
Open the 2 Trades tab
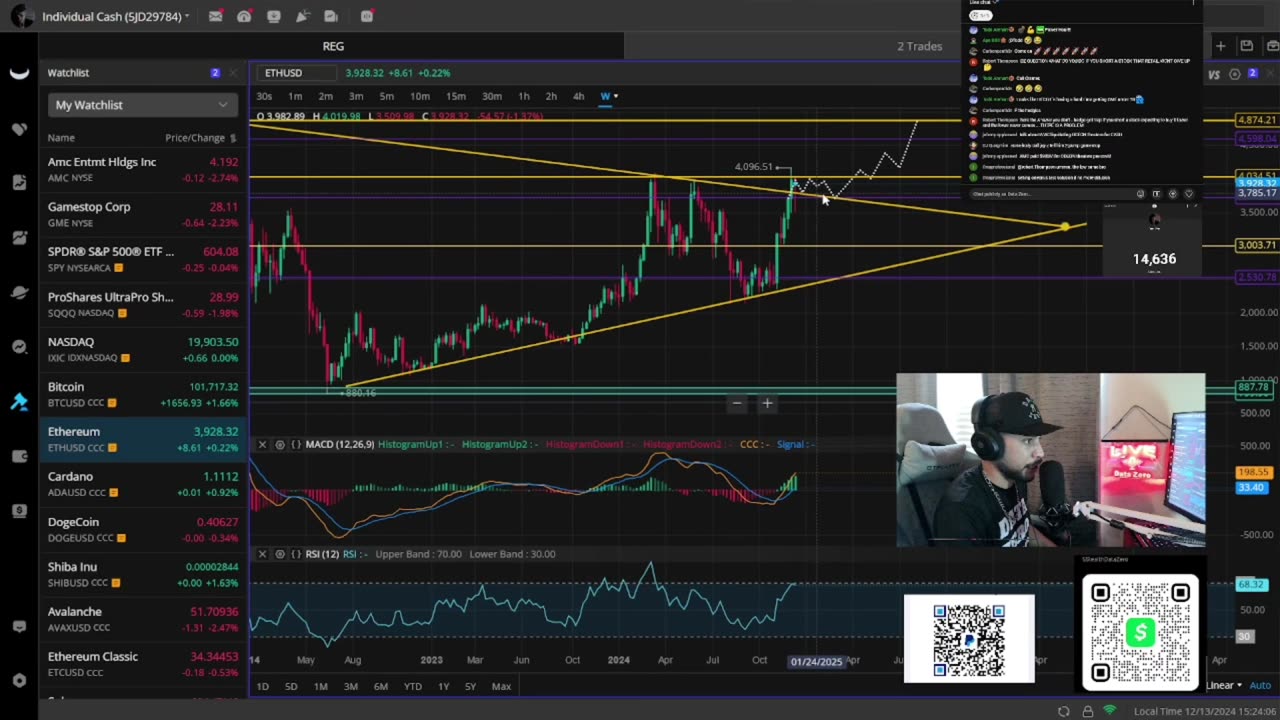click(919, 46)
